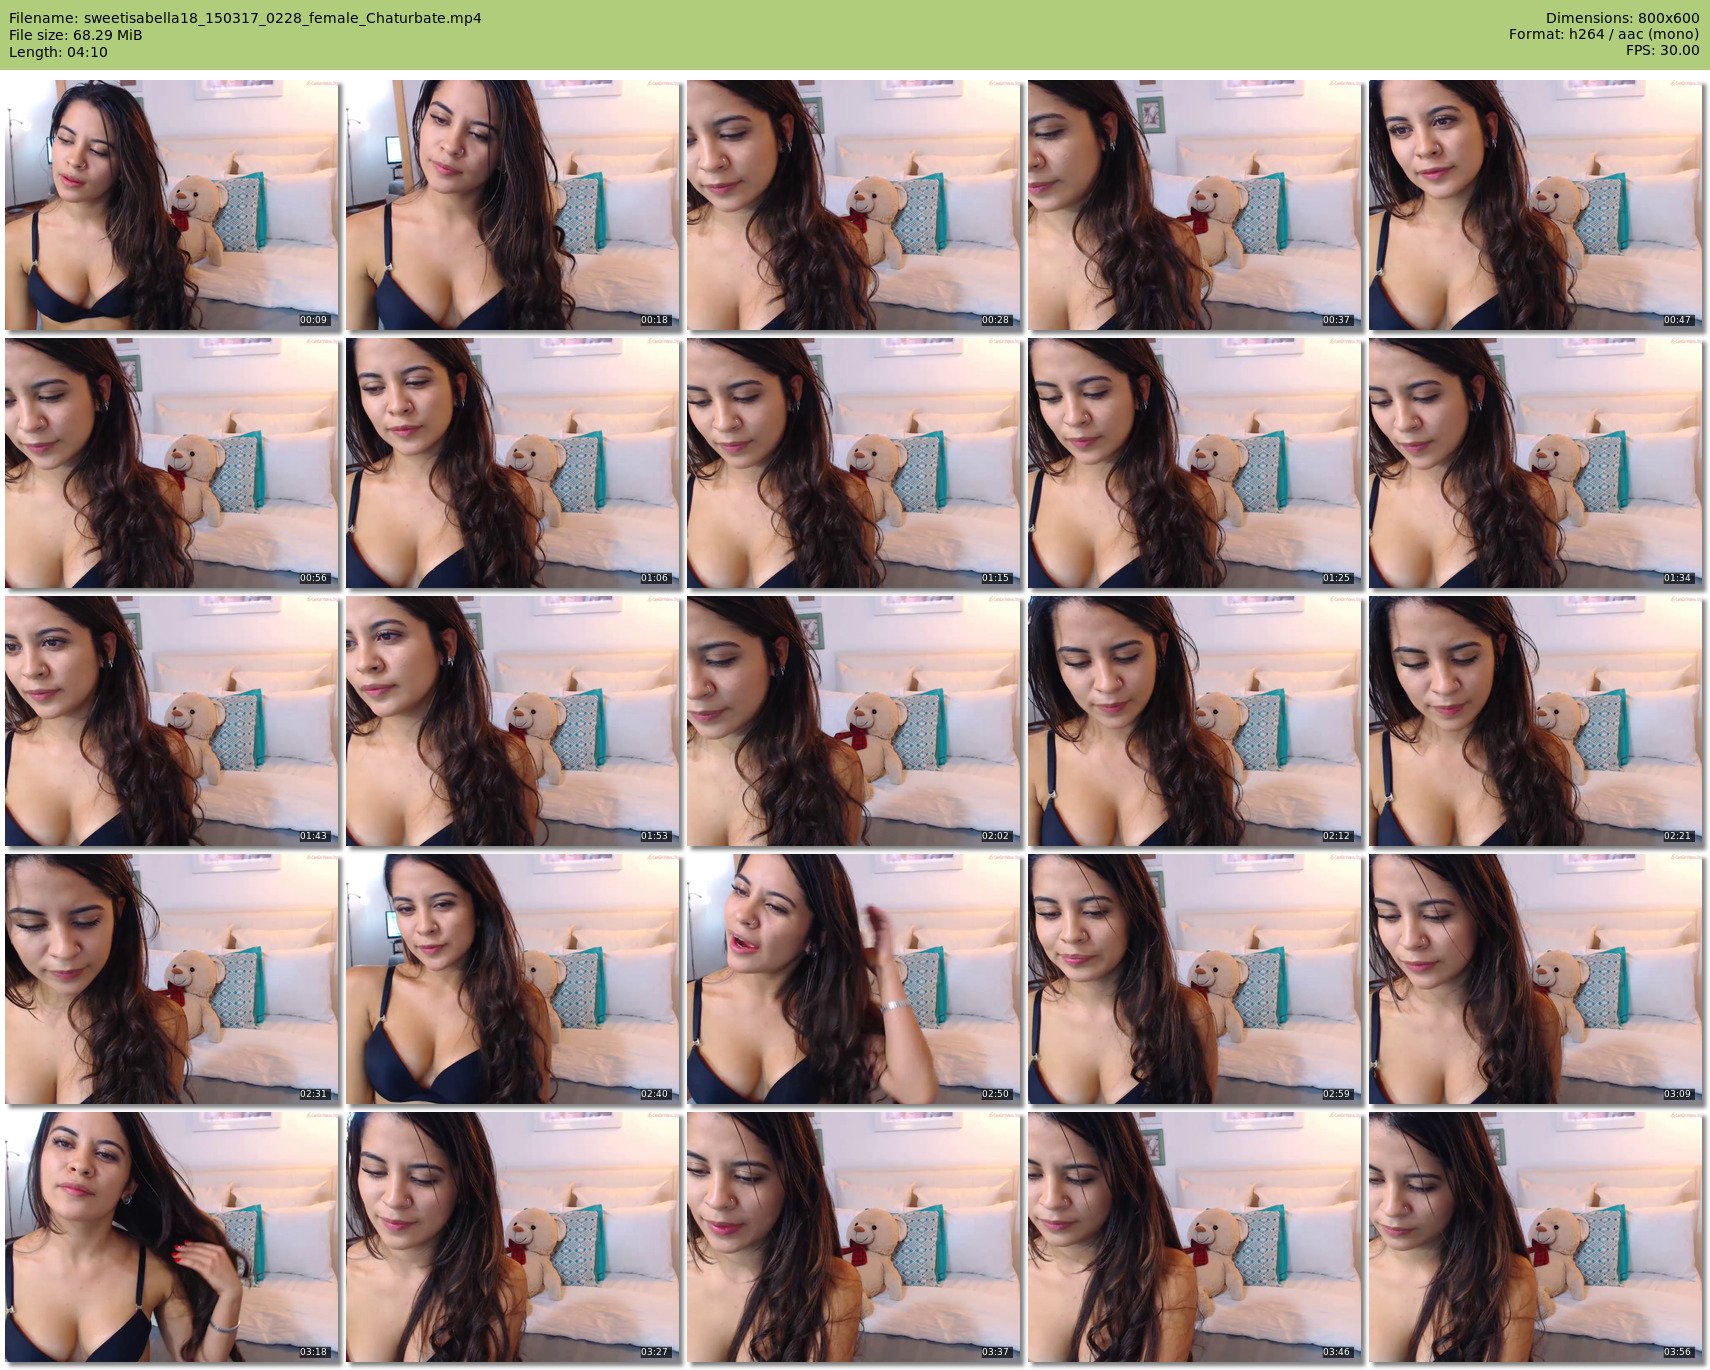Click the thumbnail timestamped 00:09
Image resolution: width=1710 pixels, height=1370 pixels.
172,205
